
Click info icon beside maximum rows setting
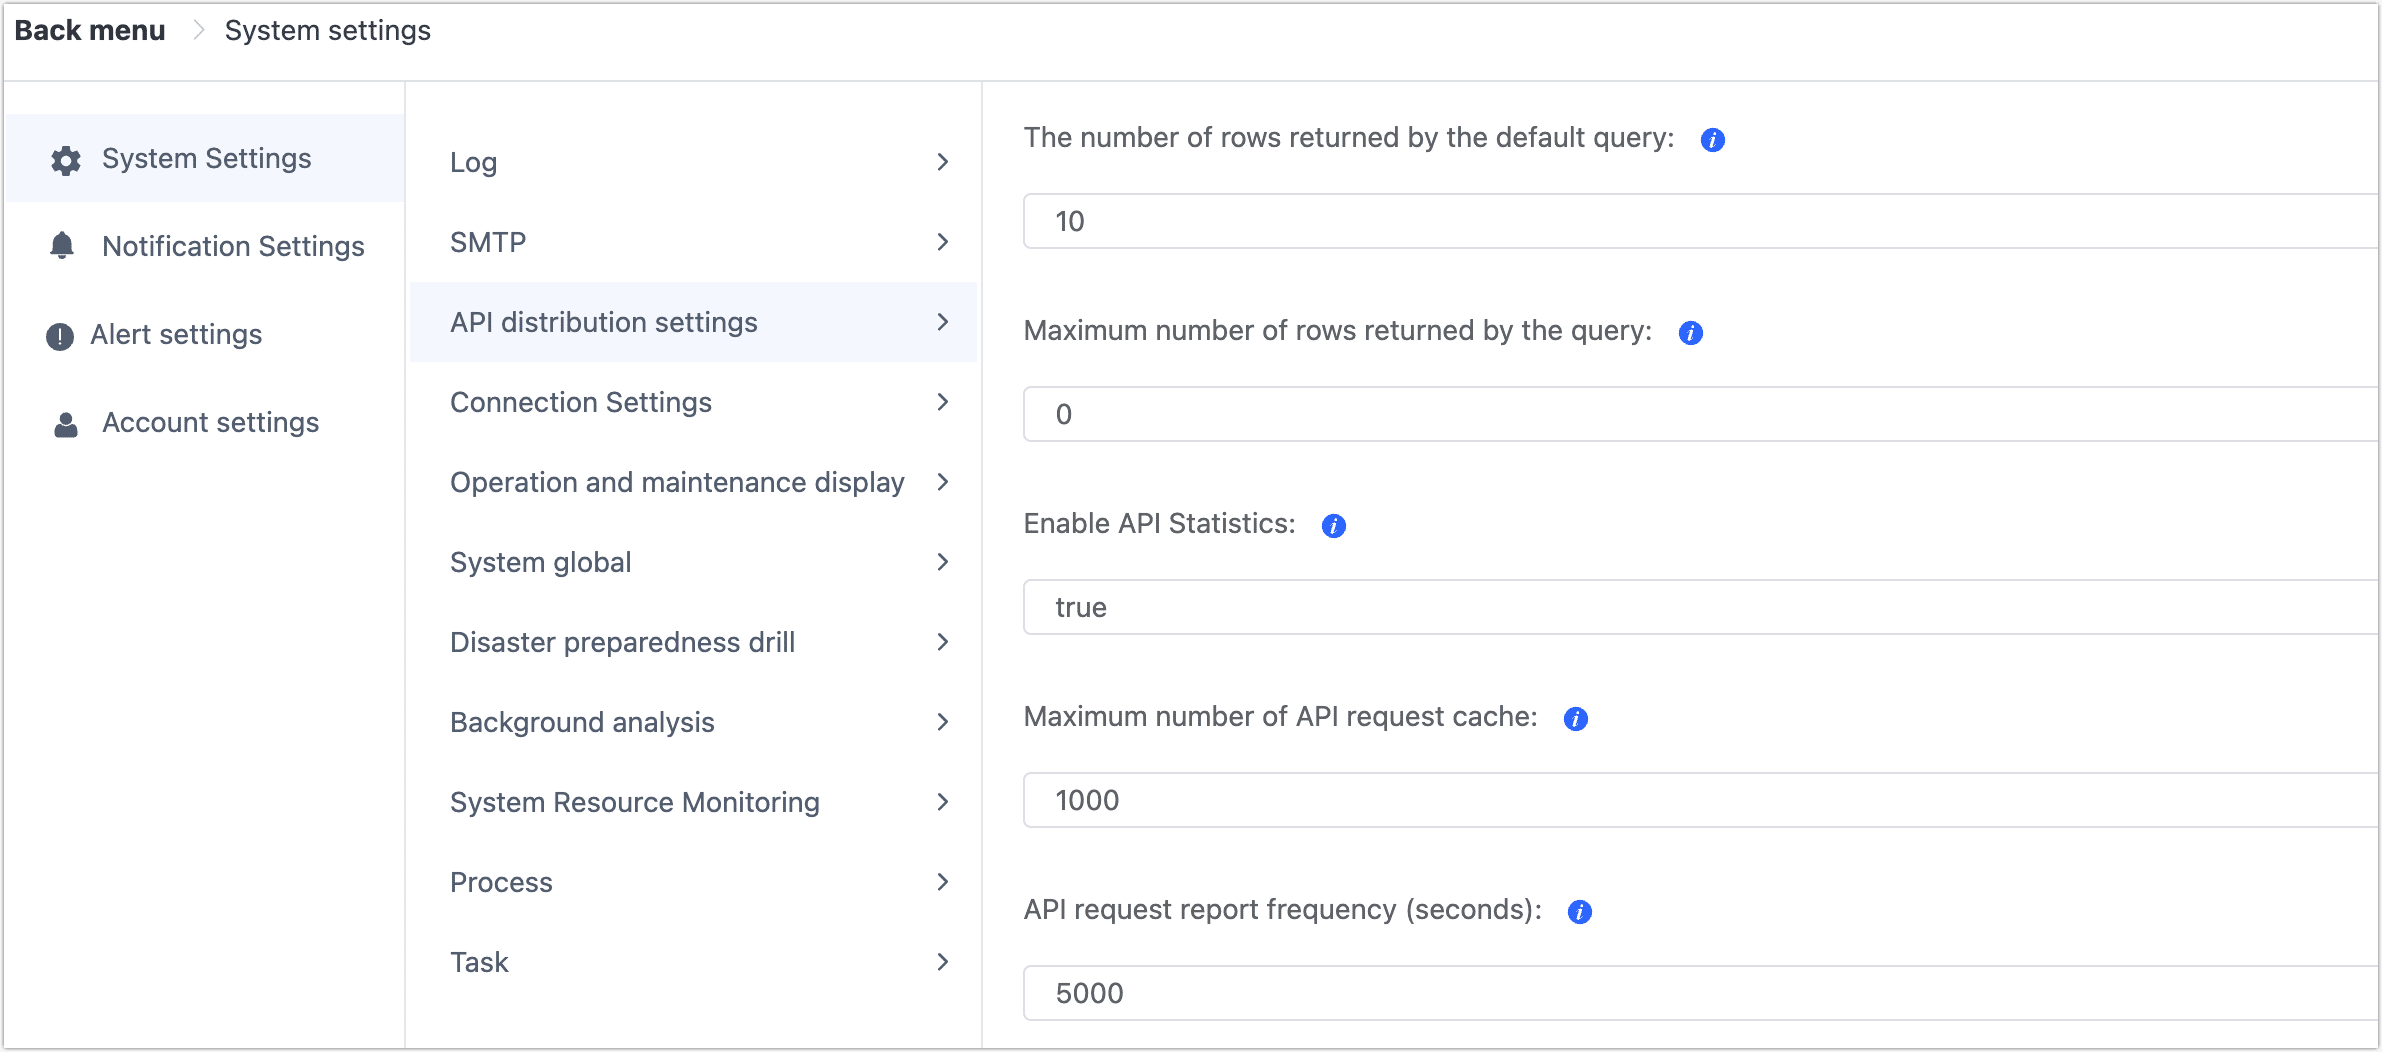pyautogui.click(x=1691, y=333)
